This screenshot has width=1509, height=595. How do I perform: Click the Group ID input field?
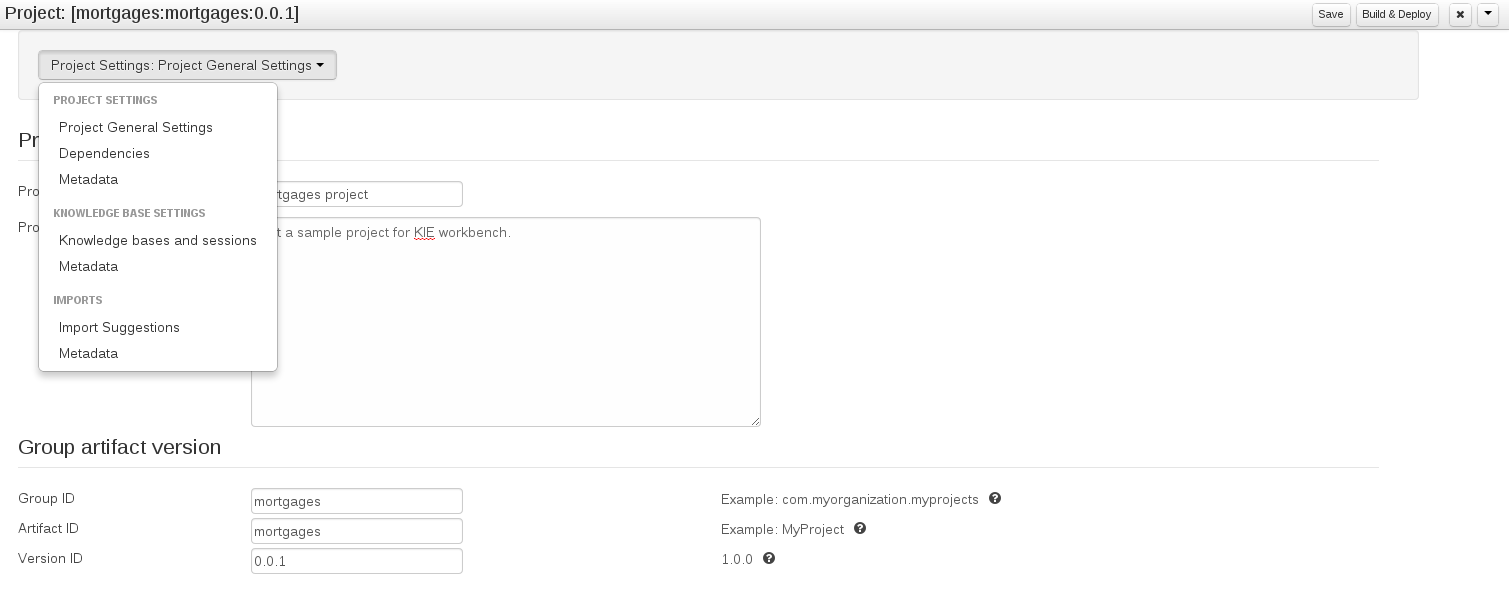[x=356, y=501]
